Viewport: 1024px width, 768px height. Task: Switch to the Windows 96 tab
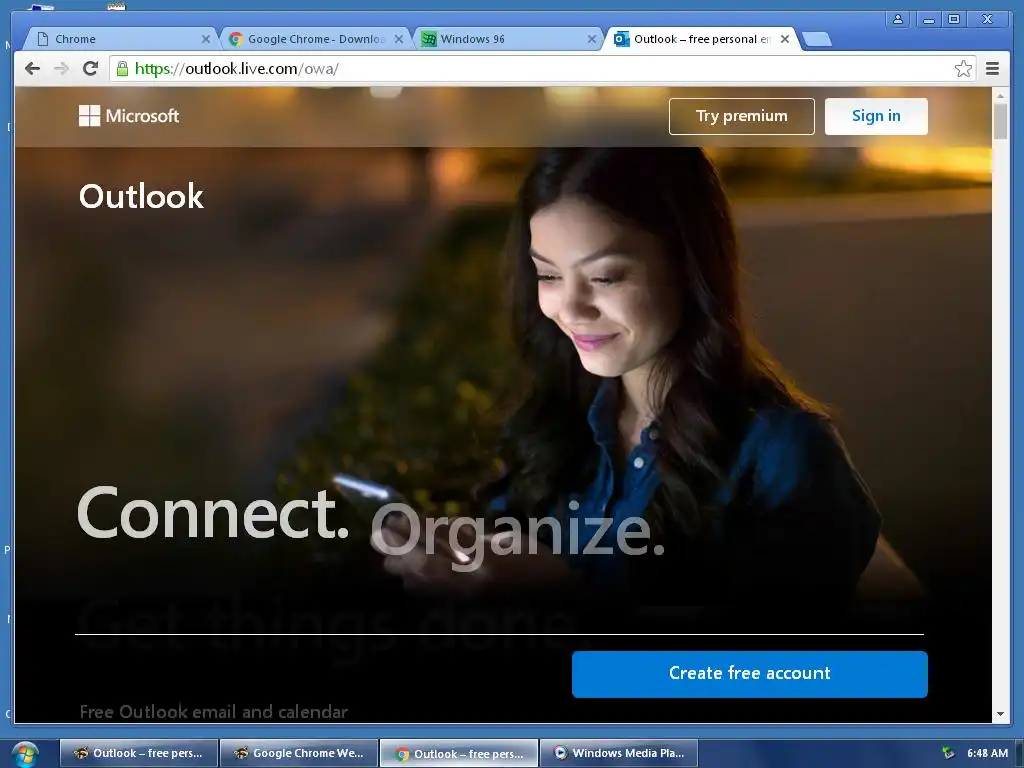click(508, 39)
